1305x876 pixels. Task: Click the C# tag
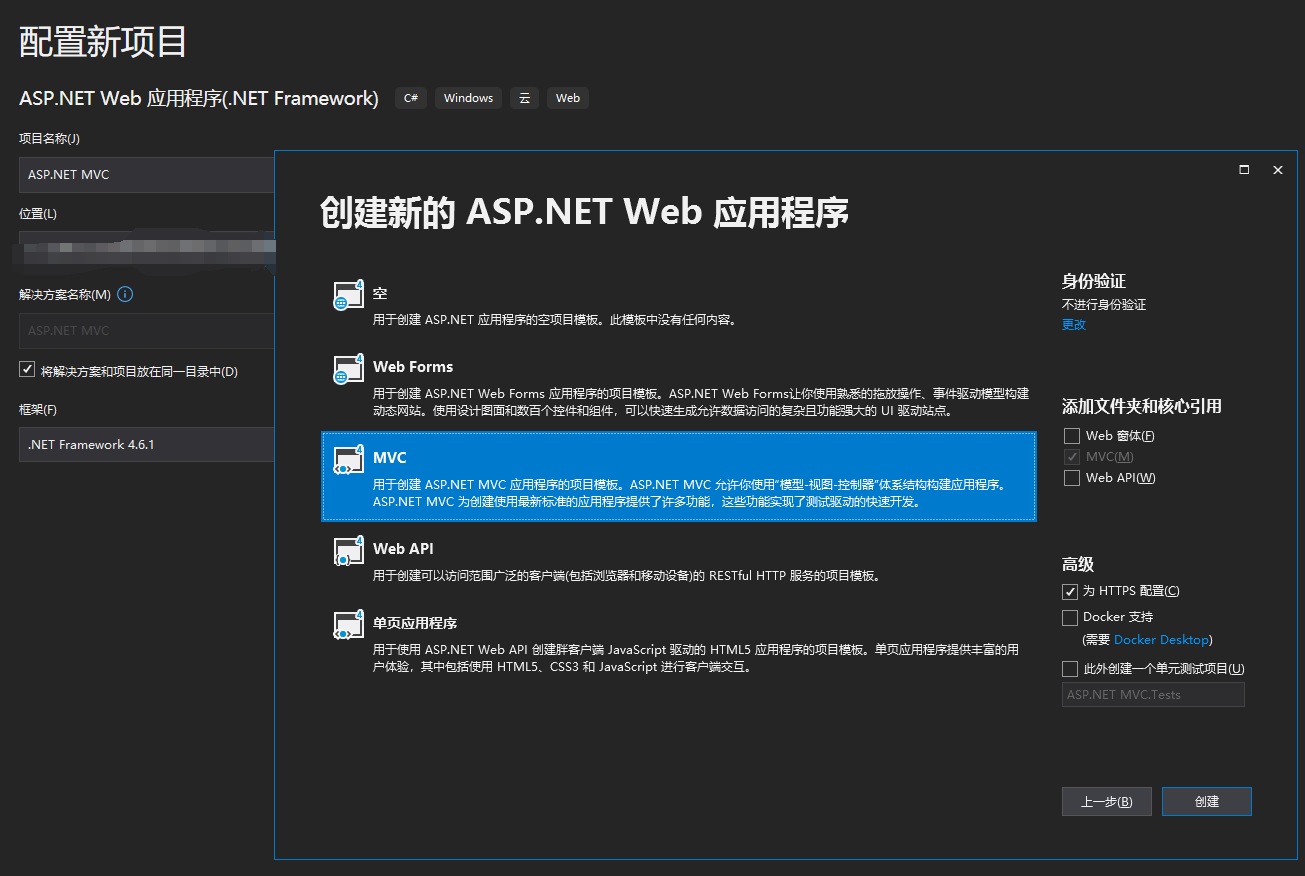(411, 98)
